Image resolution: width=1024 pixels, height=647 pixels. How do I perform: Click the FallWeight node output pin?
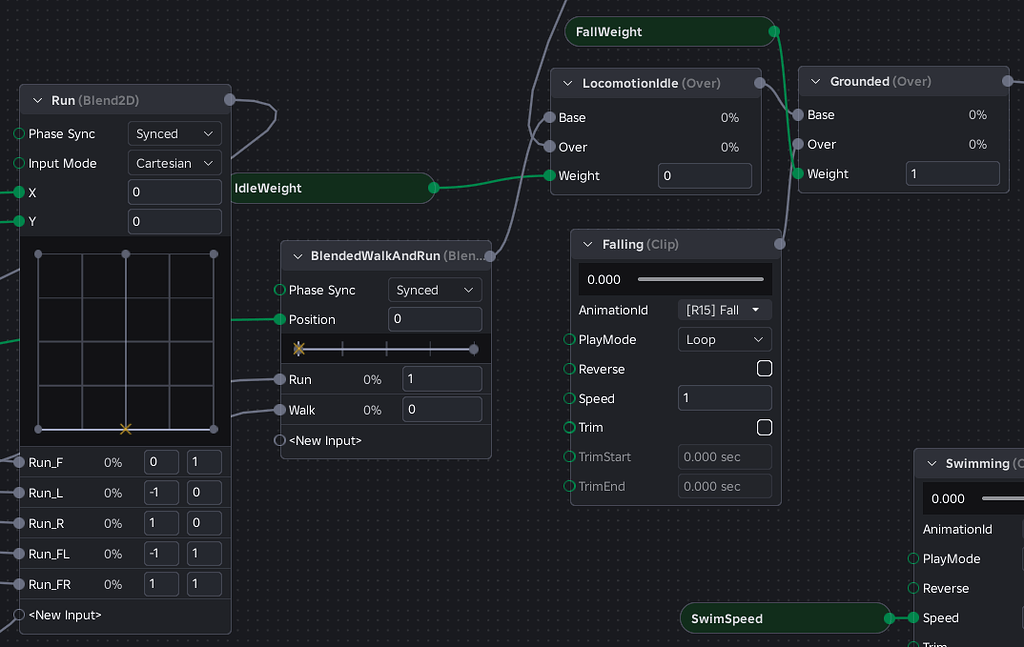point(773,32)
